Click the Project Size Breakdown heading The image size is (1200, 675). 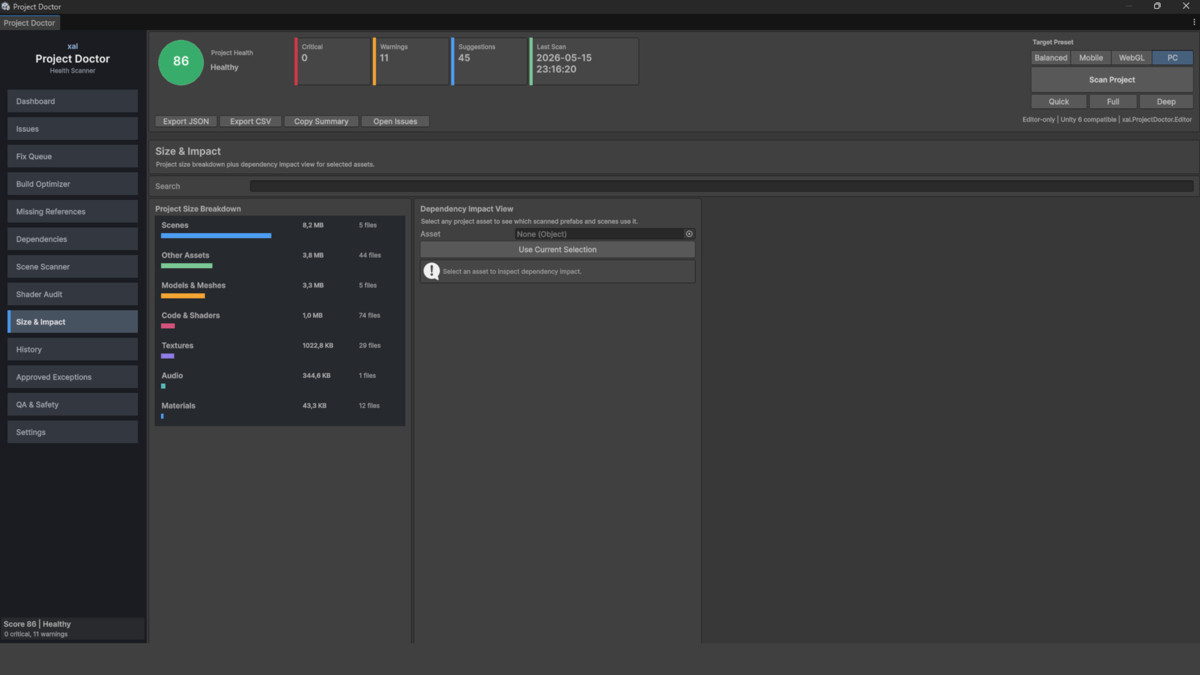198,209
